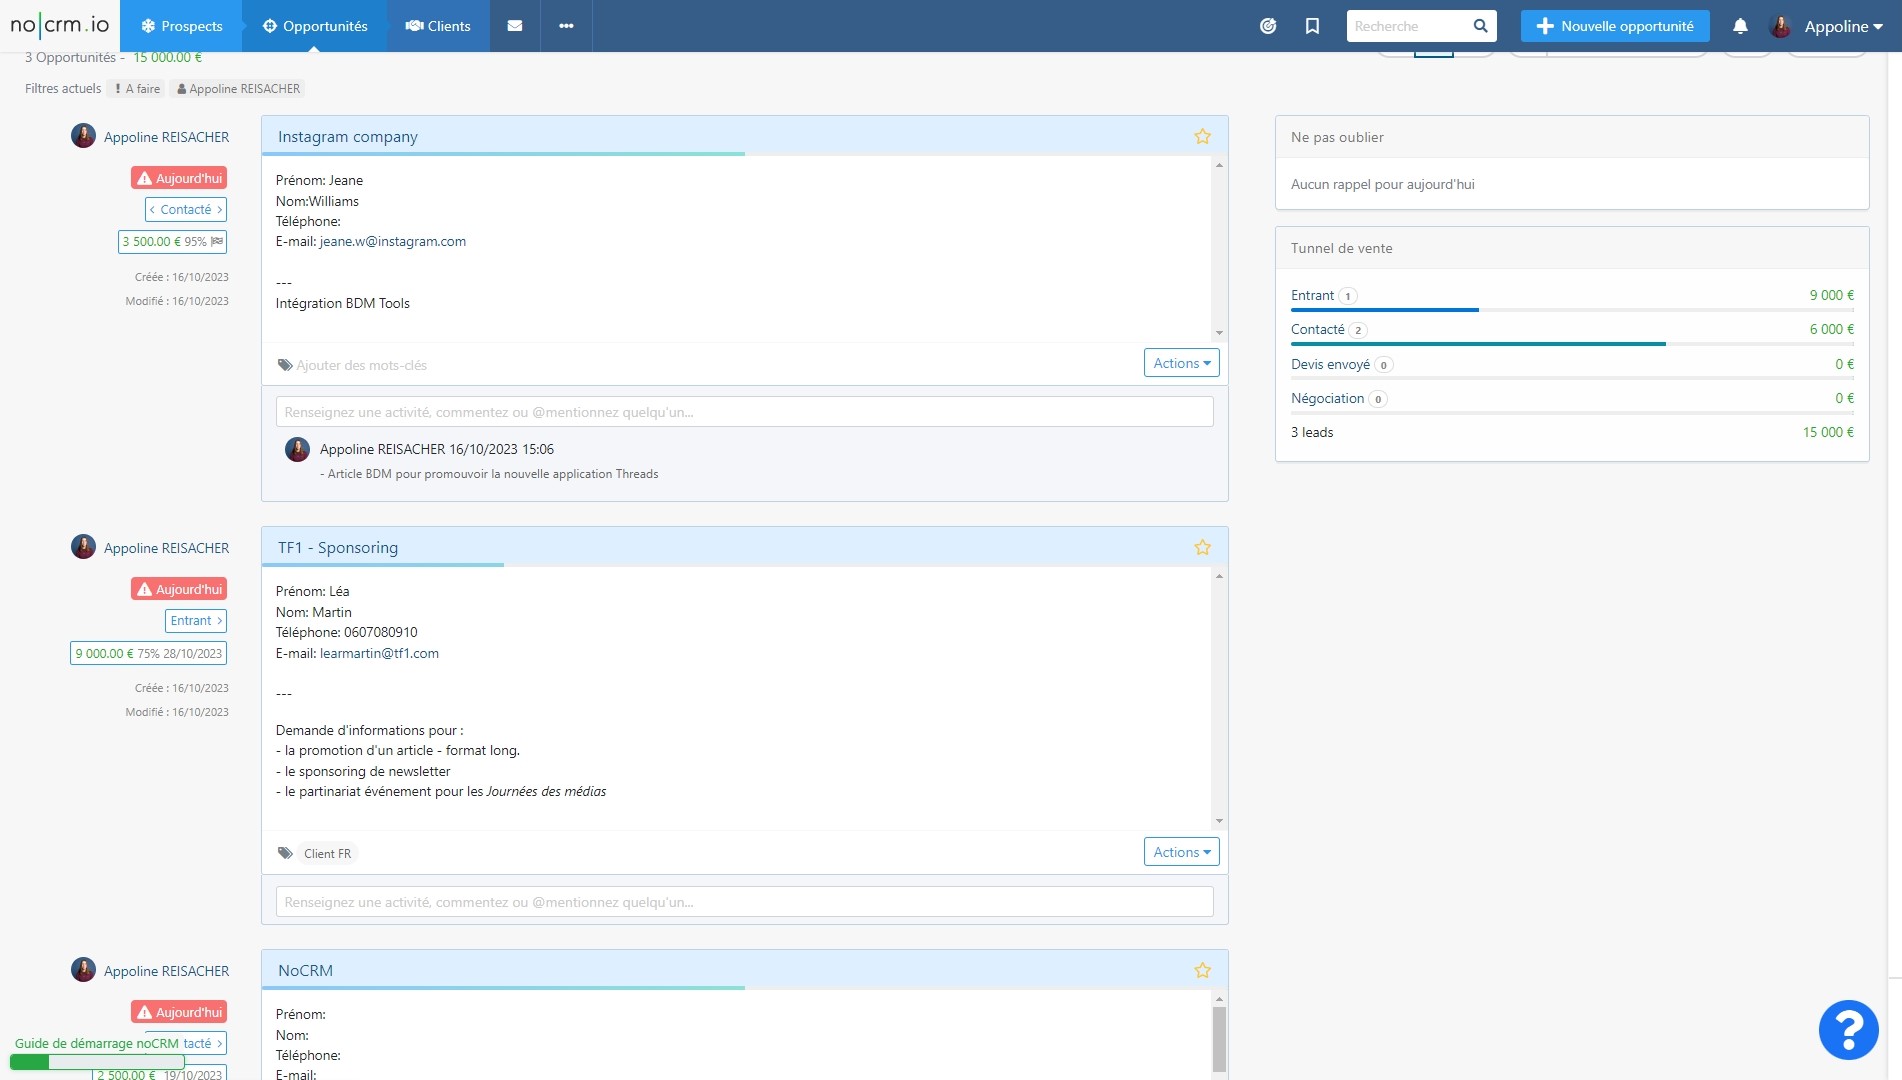Click the tags icon beside Client FR
This screenshot has width=1902, height=1080.
(x=285, y=853)
